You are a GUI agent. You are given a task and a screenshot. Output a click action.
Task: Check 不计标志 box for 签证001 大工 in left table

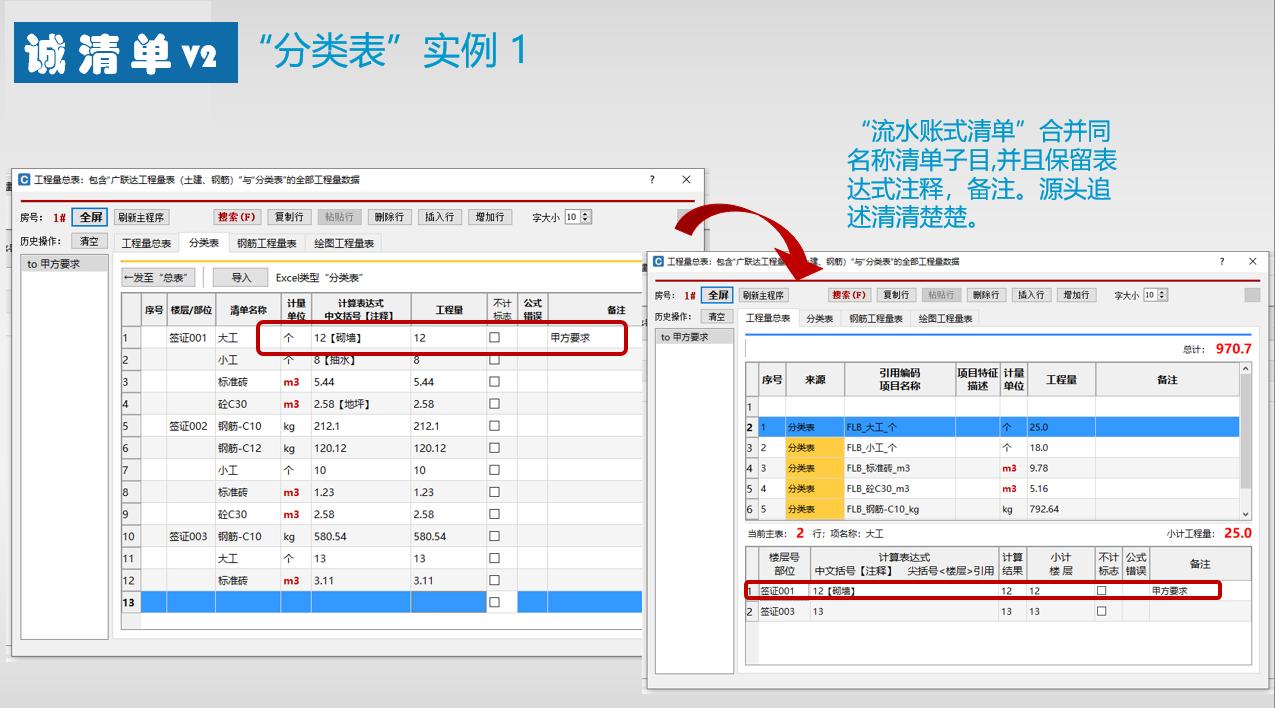(x=494, y=338)
